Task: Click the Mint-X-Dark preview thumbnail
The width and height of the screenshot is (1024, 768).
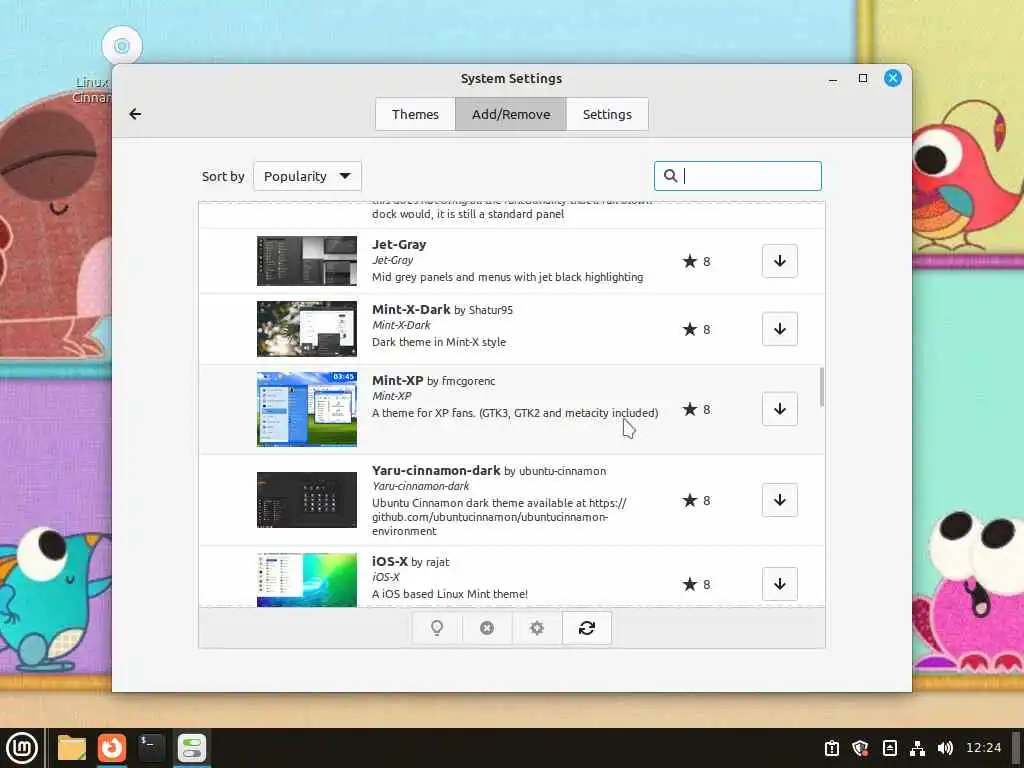Action: (307, 328)
